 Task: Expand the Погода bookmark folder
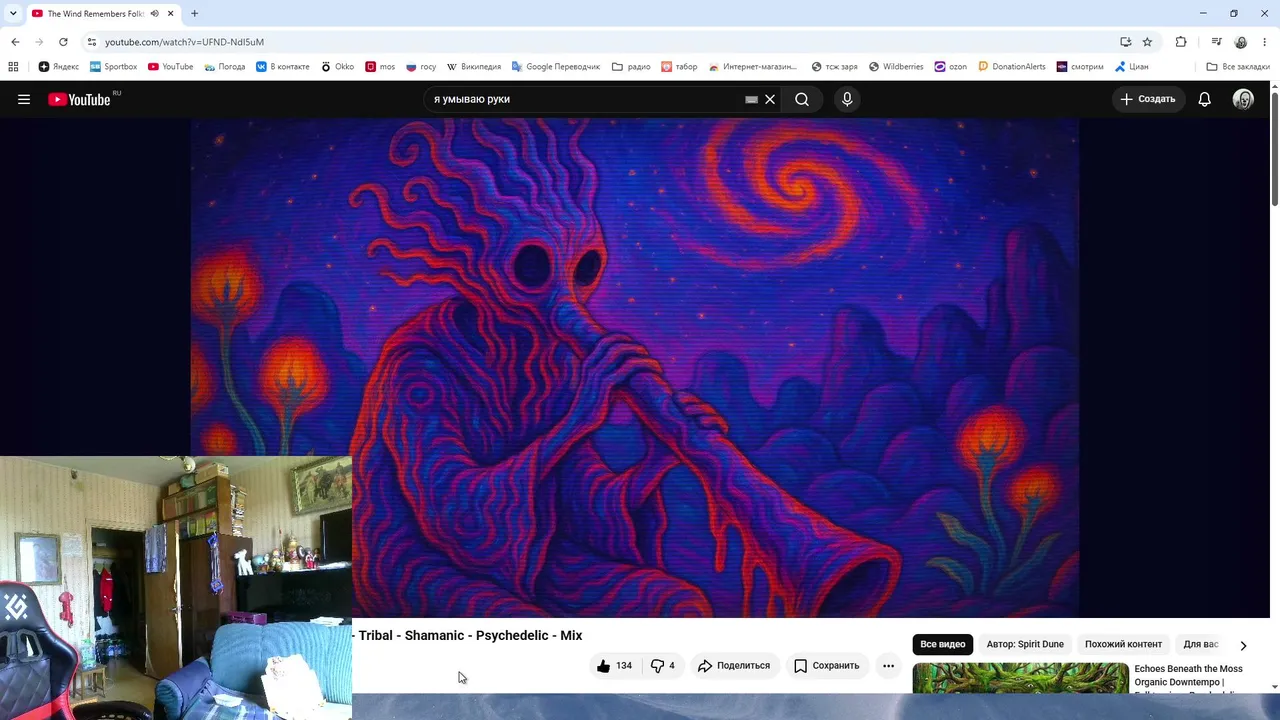click(224, 67)
